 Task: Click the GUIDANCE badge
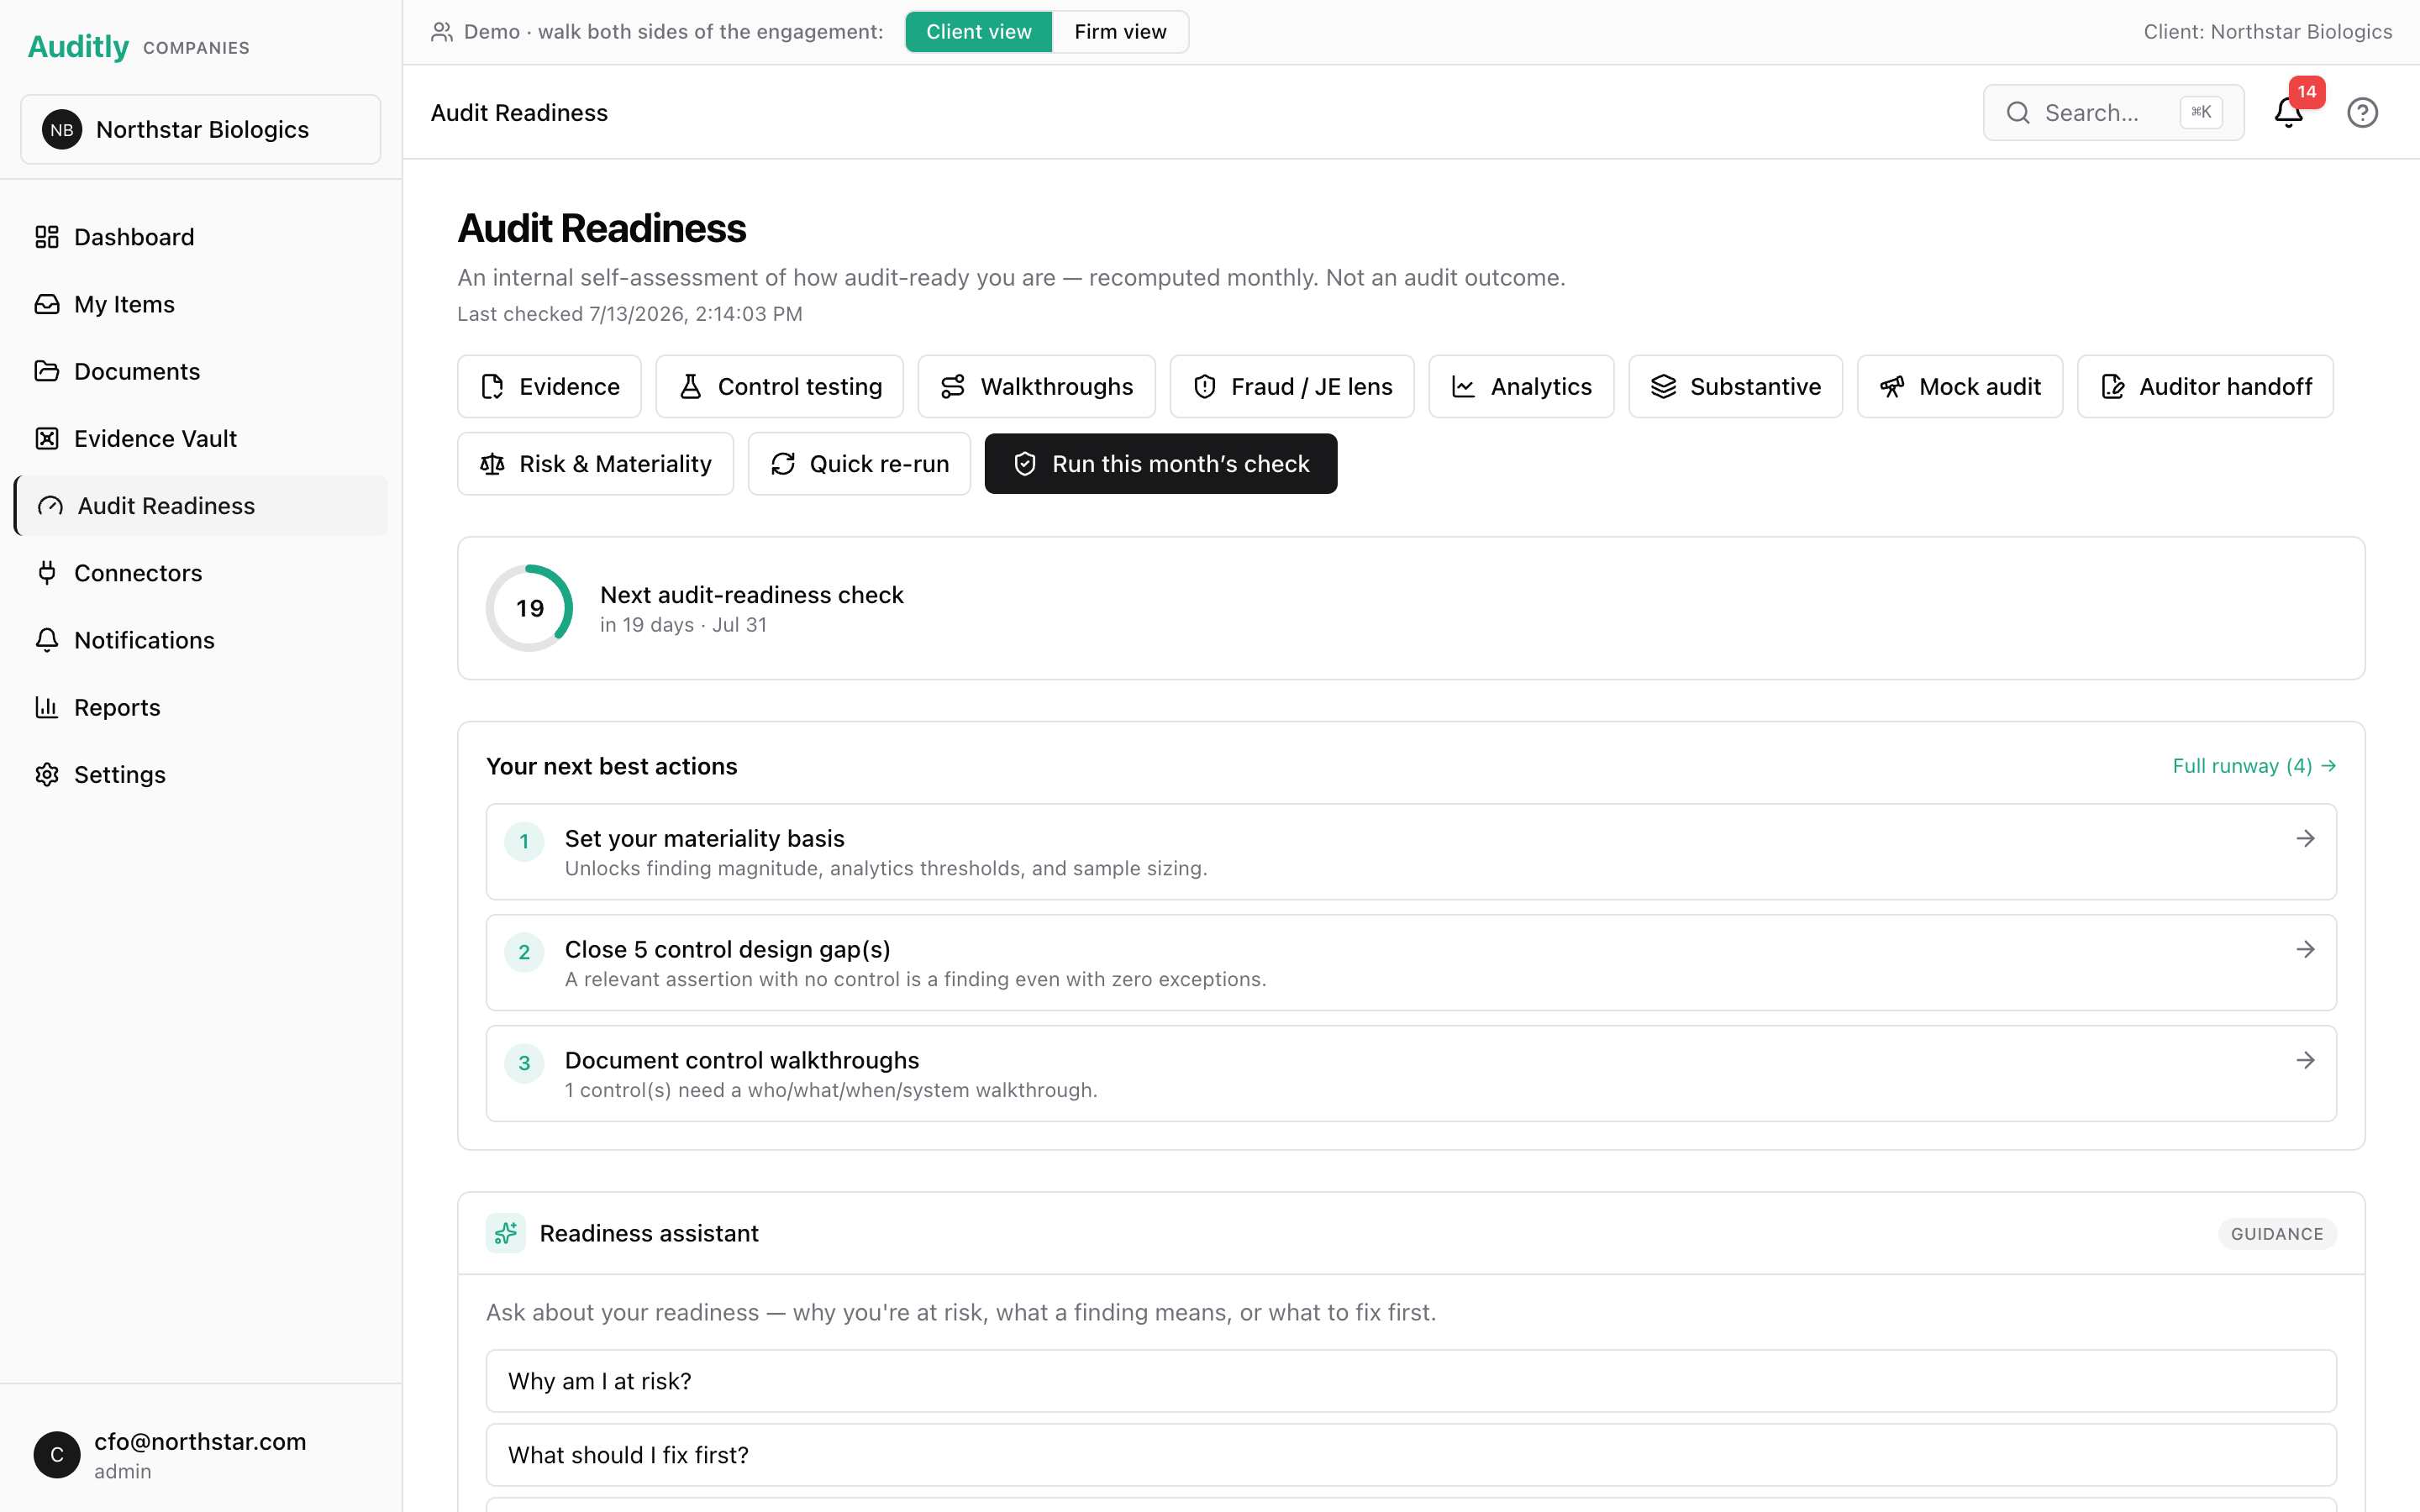pos(2277,1234)
